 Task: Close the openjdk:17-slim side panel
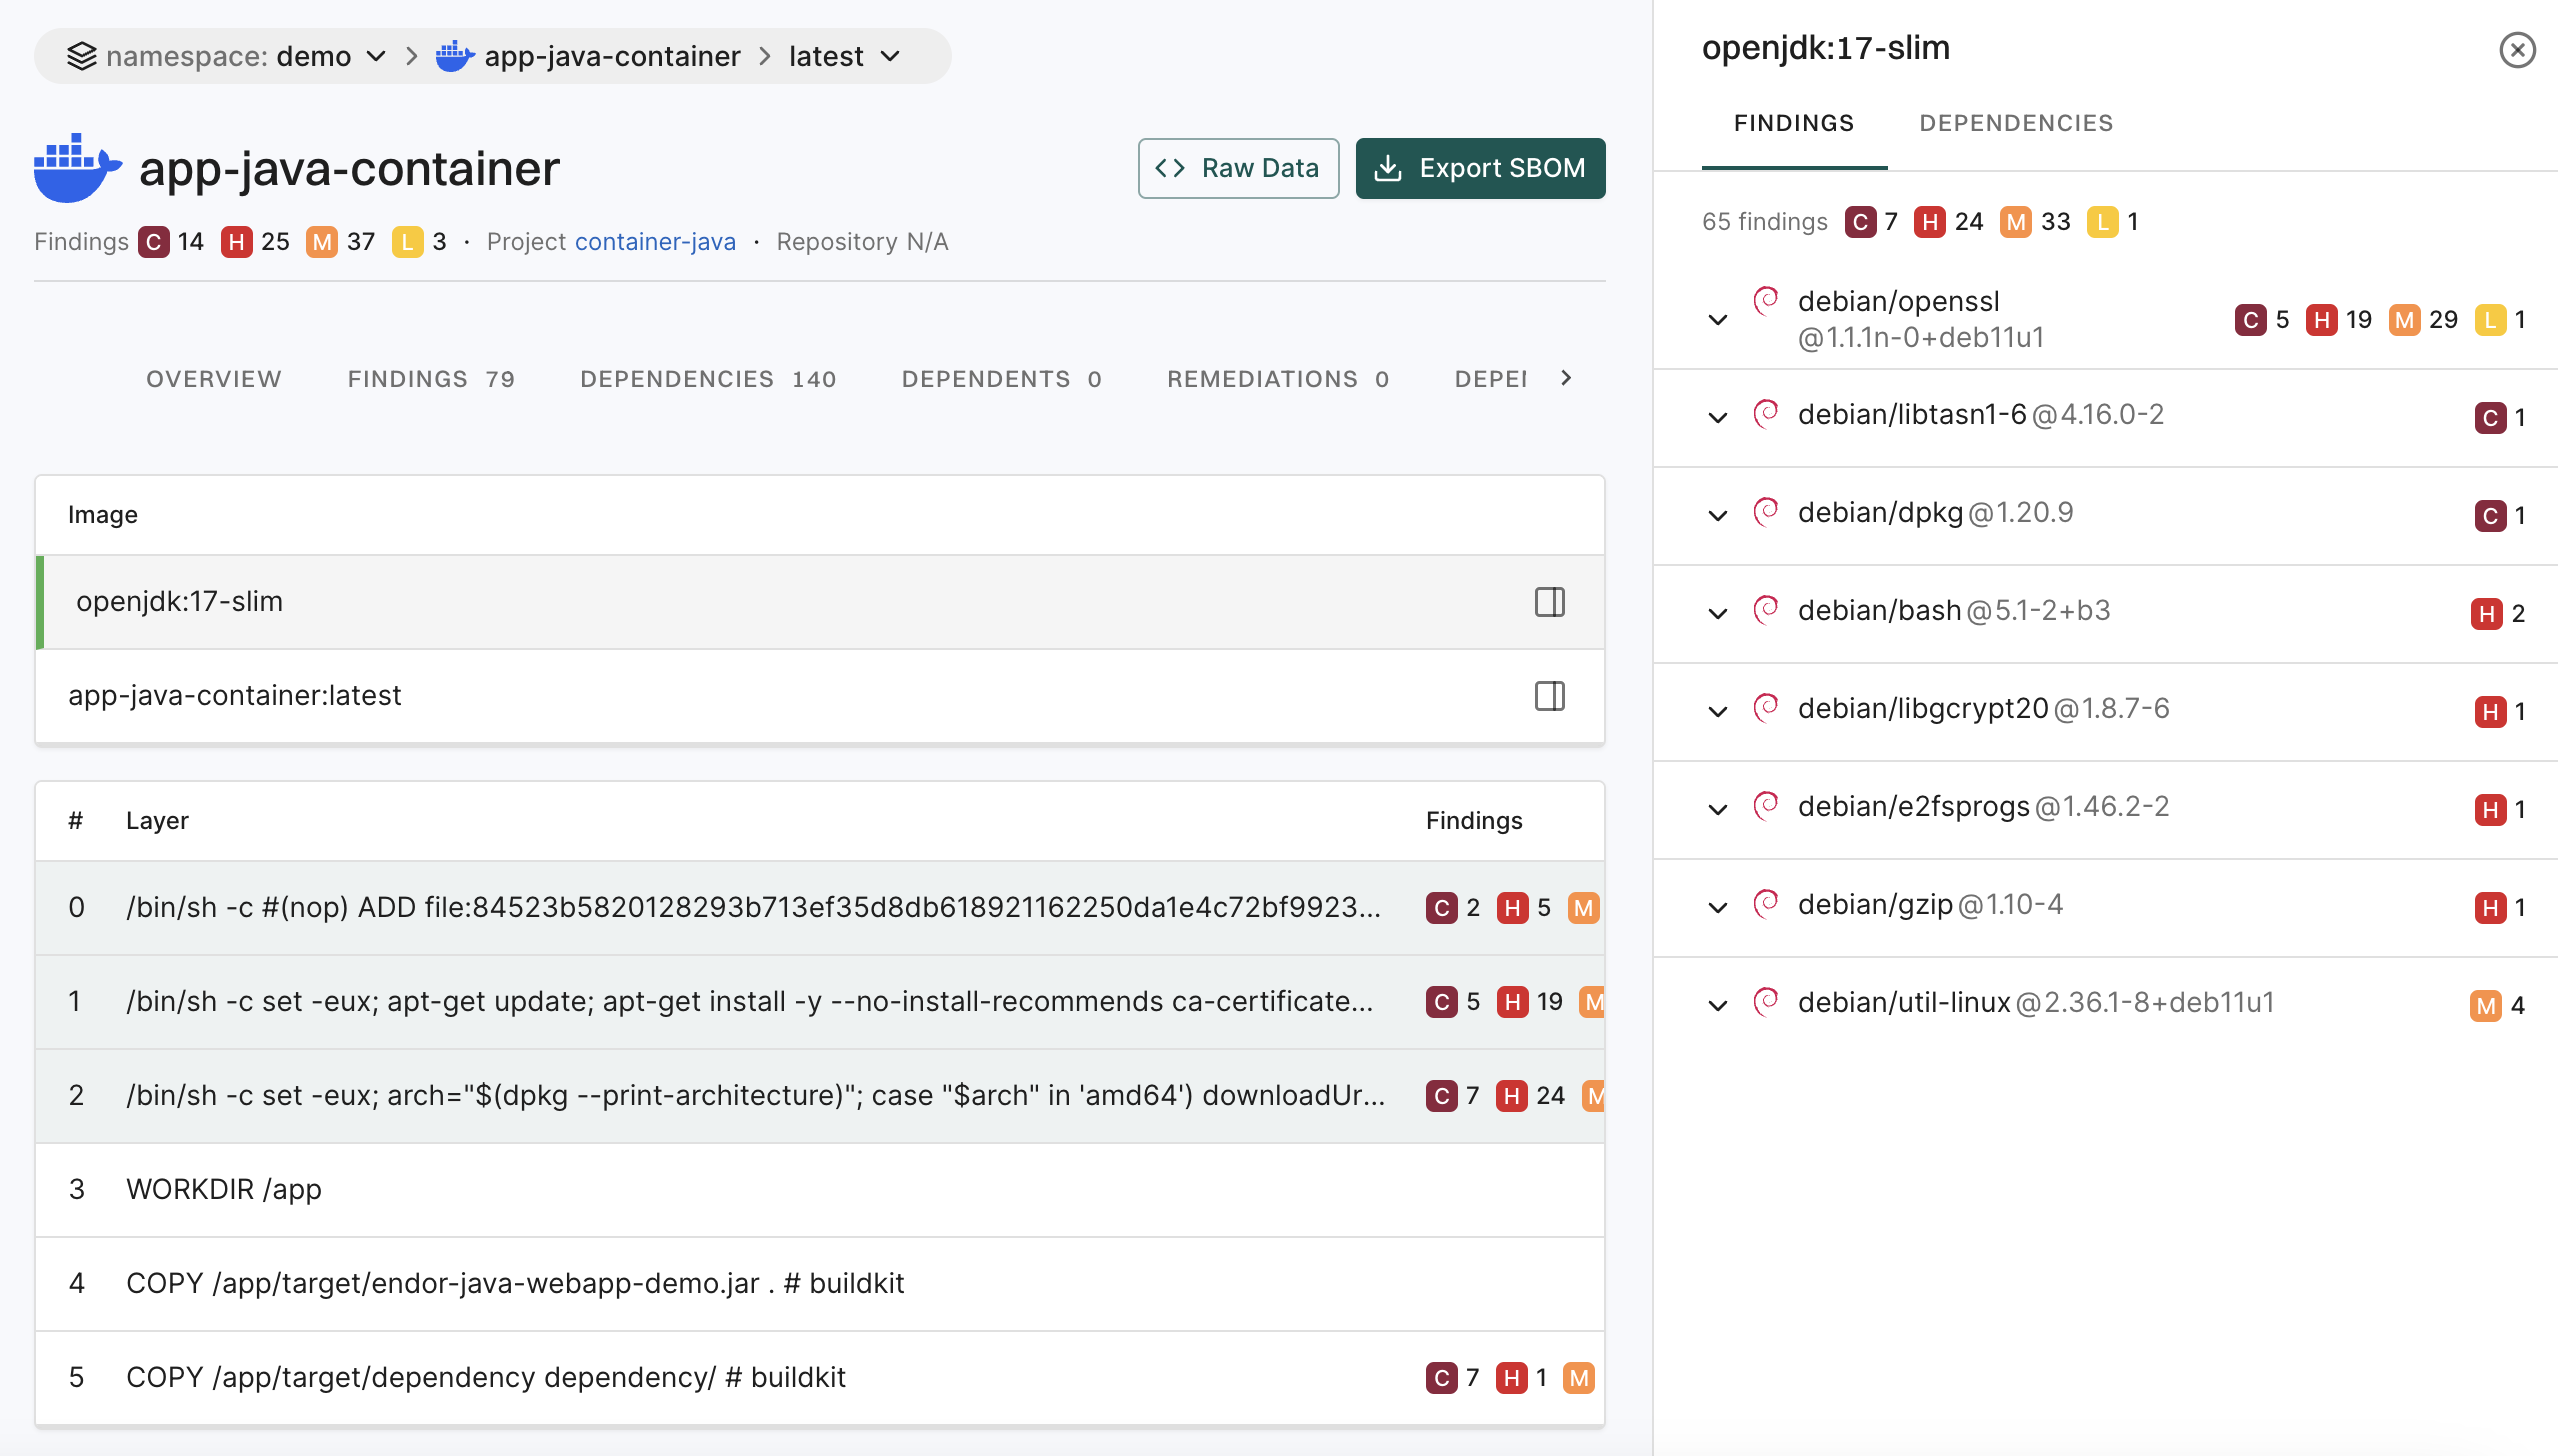click(x=2516, y=50)
